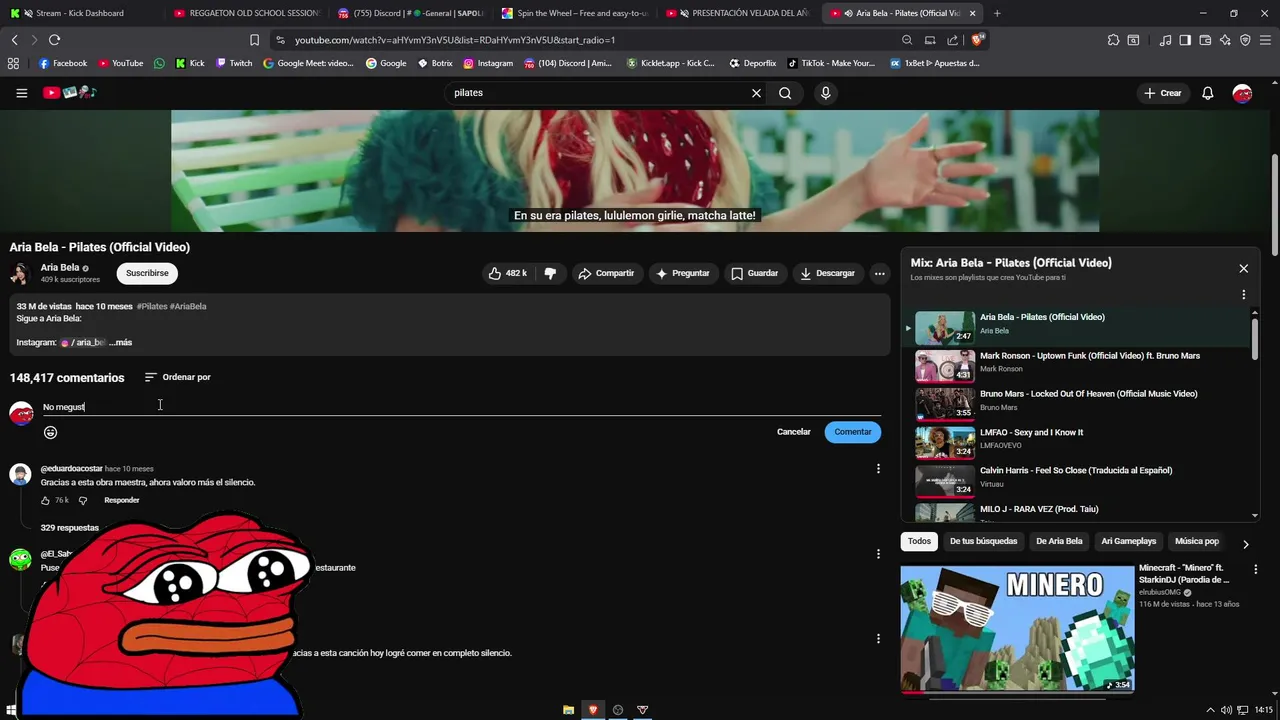This screenshot has height=720, width=1280.
Task: Click the Preguntar button
Action: (x=682, y=273)
